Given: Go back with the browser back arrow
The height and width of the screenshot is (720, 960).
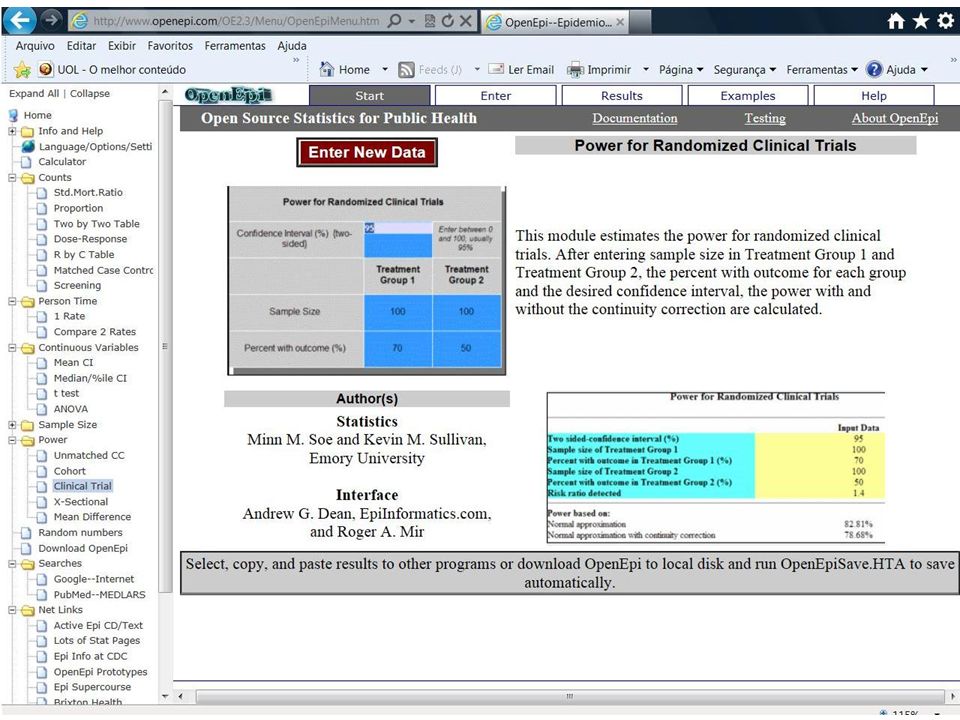Looking at the screenshot, I should (19, 20).
